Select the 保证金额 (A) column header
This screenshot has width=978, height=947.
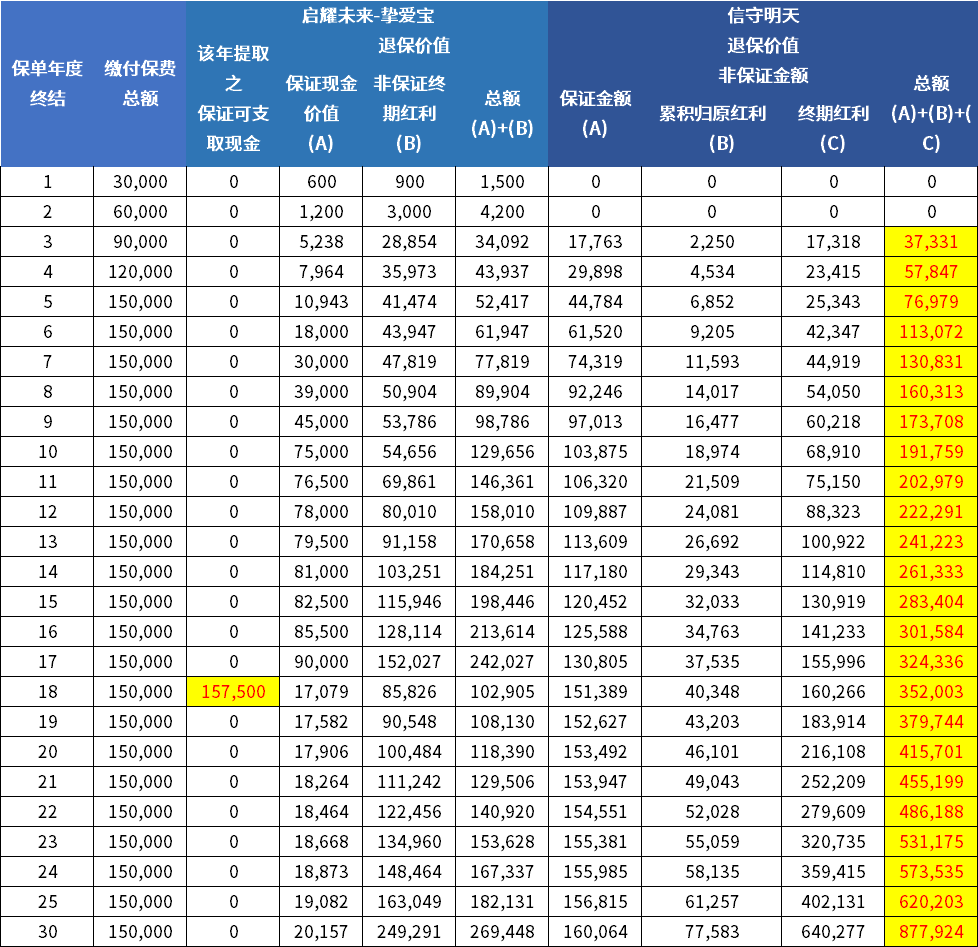pyautogui.click(x=594, y=112)
